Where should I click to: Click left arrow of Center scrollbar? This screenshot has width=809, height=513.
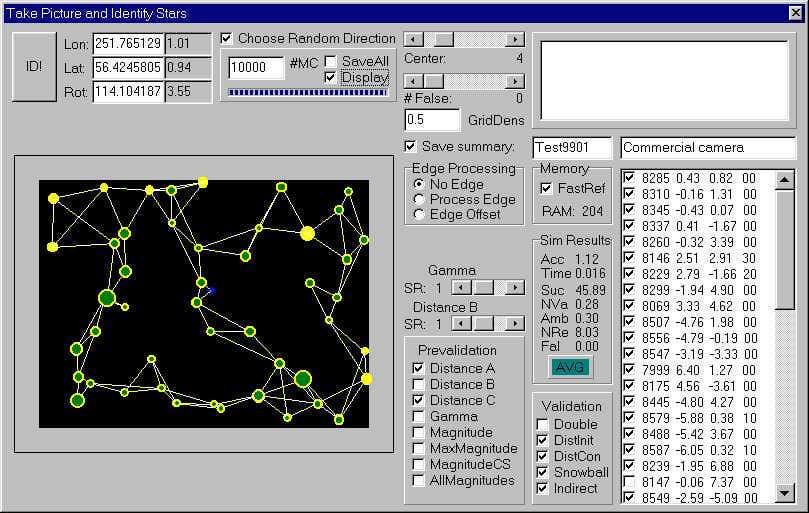pos(414,39)
